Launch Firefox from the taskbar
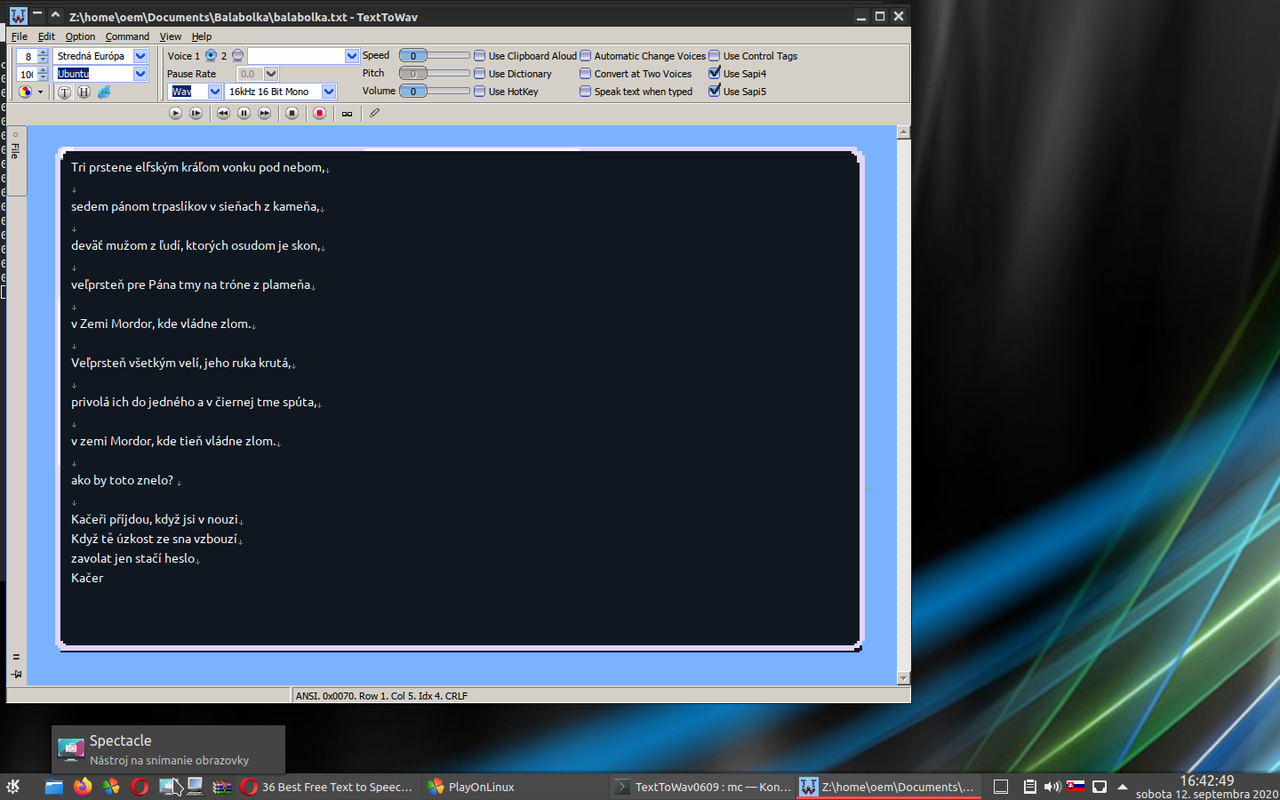Screen dimensions: 1280x800 tap(82, 786)
